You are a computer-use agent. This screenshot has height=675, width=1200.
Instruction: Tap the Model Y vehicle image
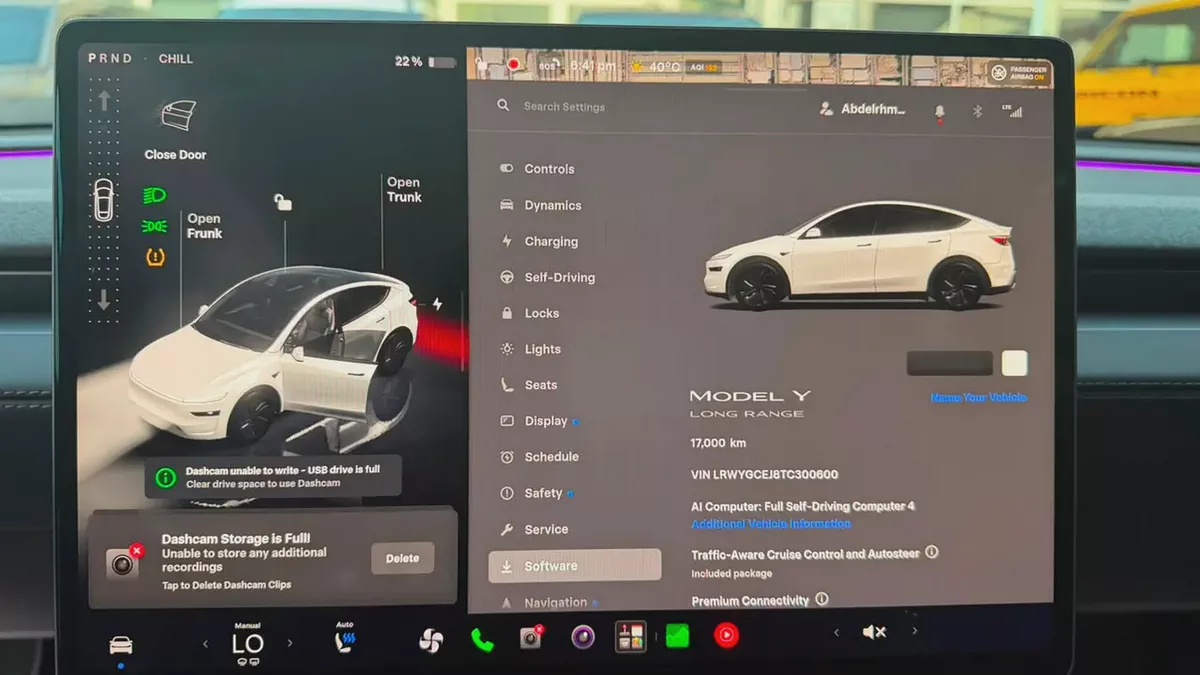(859, 255)
